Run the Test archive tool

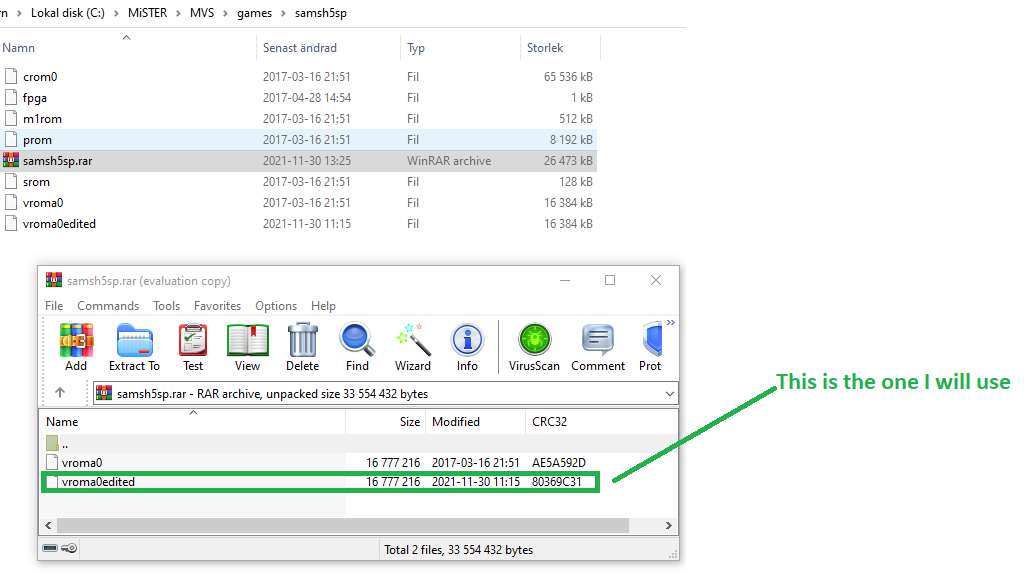tap(193, 347)
